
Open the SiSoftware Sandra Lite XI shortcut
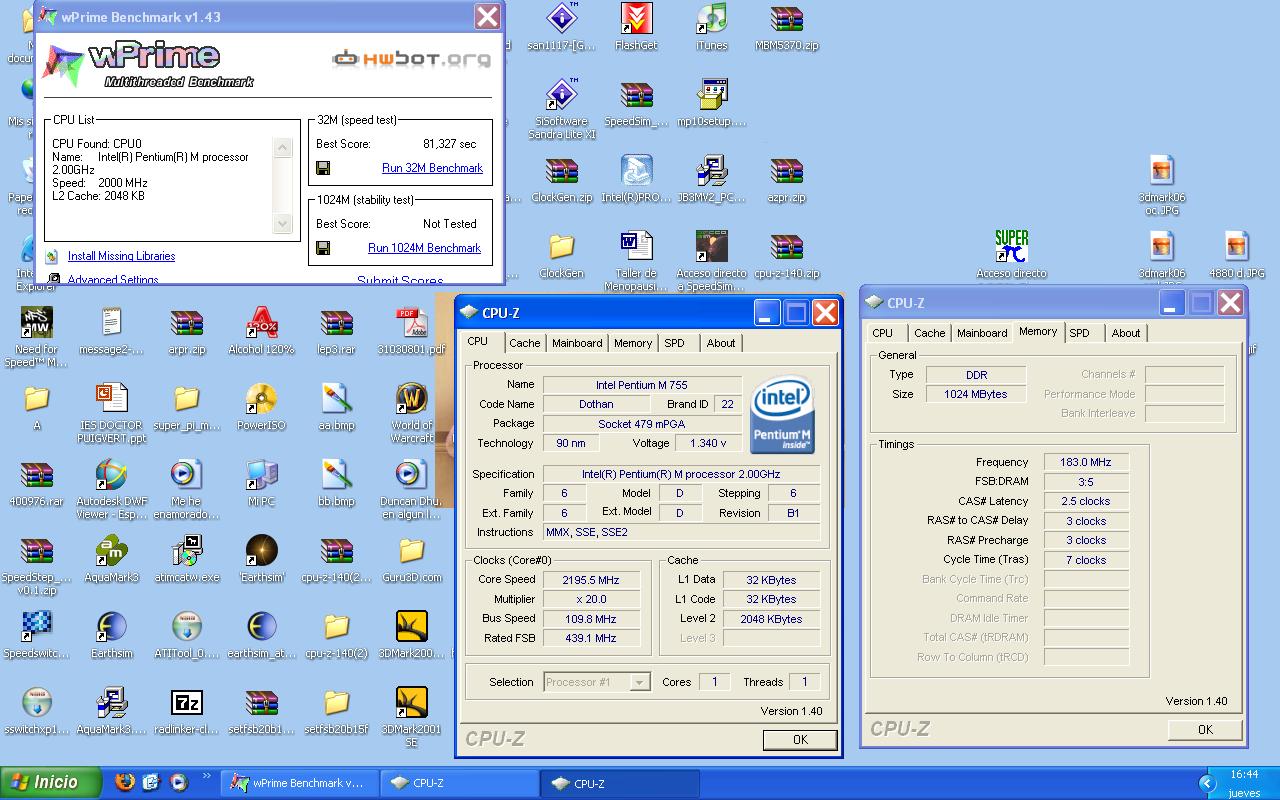pos(561,109)
